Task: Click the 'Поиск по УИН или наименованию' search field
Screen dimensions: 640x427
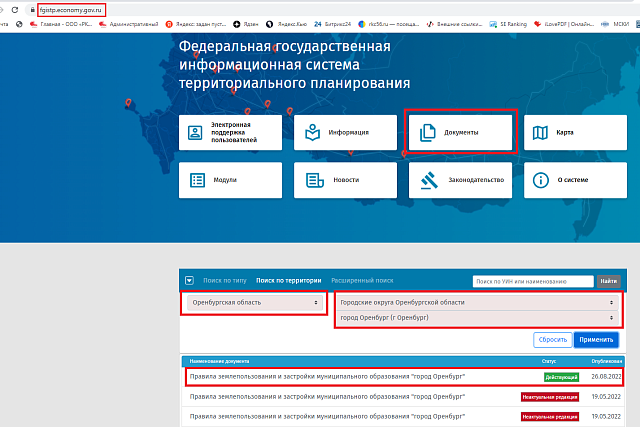Action: (533, 281)
